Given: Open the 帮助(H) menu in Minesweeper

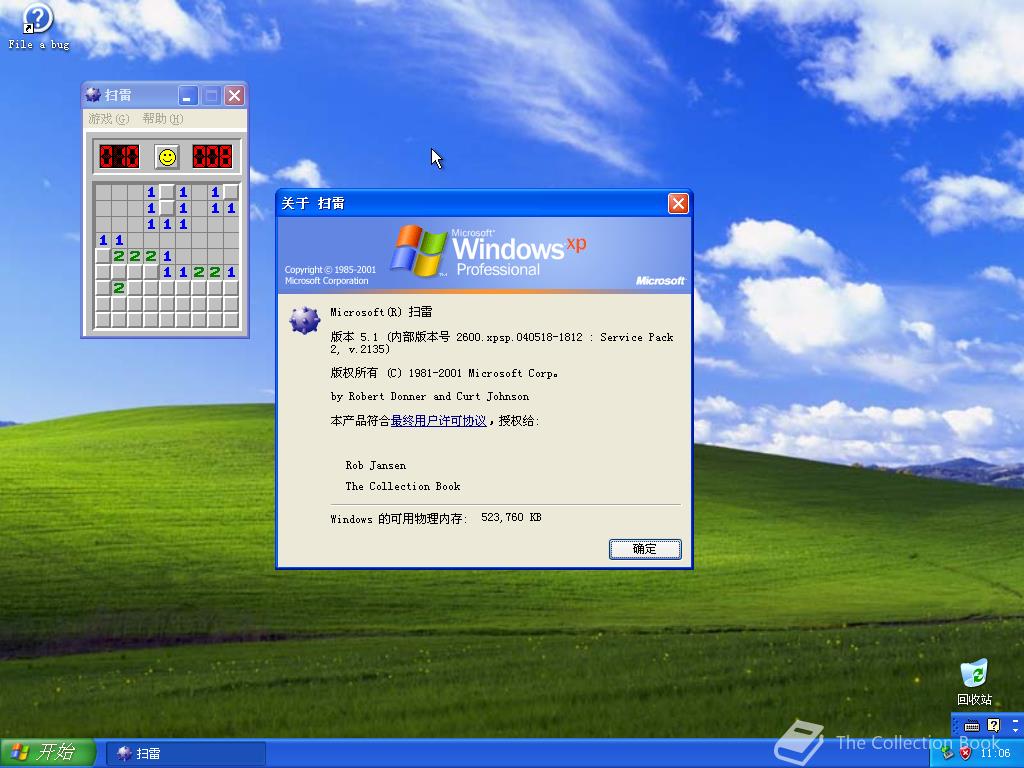Looking at the screenshot, I should 163,119.
